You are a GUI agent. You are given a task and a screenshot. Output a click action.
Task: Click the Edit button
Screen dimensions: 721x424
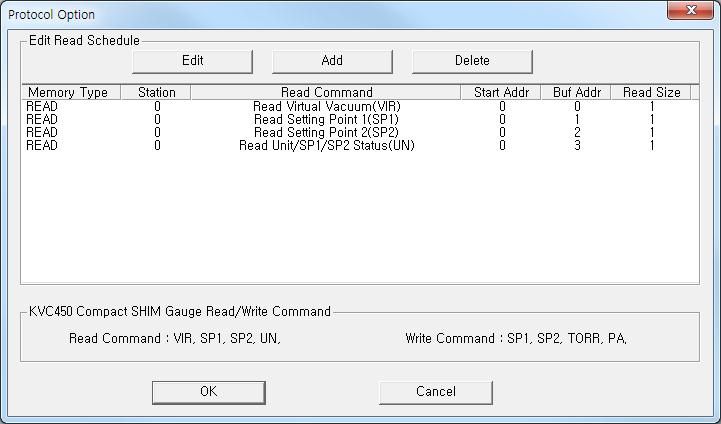click(192, 61)
